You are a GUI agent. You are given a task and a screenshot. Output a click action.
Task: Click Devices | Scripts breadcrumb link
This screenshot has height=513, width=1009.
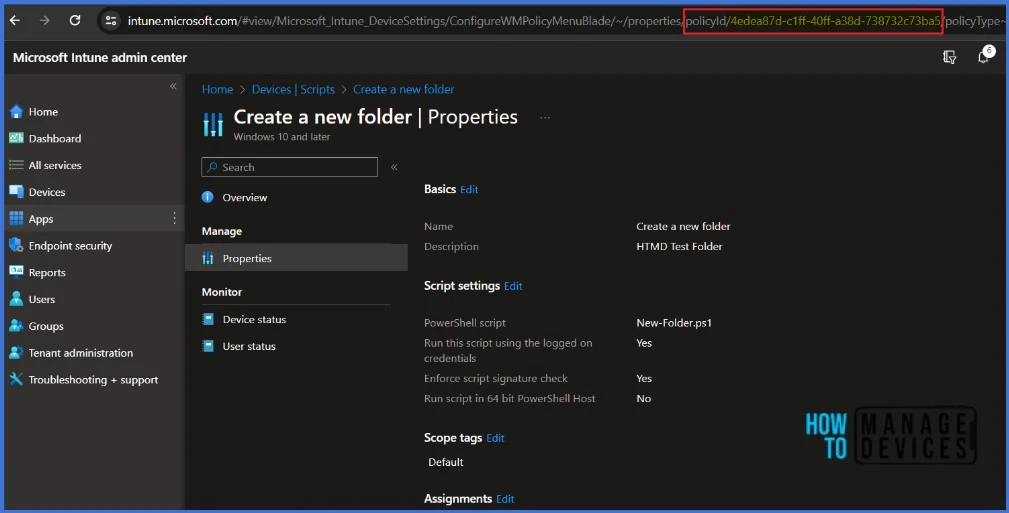coord(293,90)
